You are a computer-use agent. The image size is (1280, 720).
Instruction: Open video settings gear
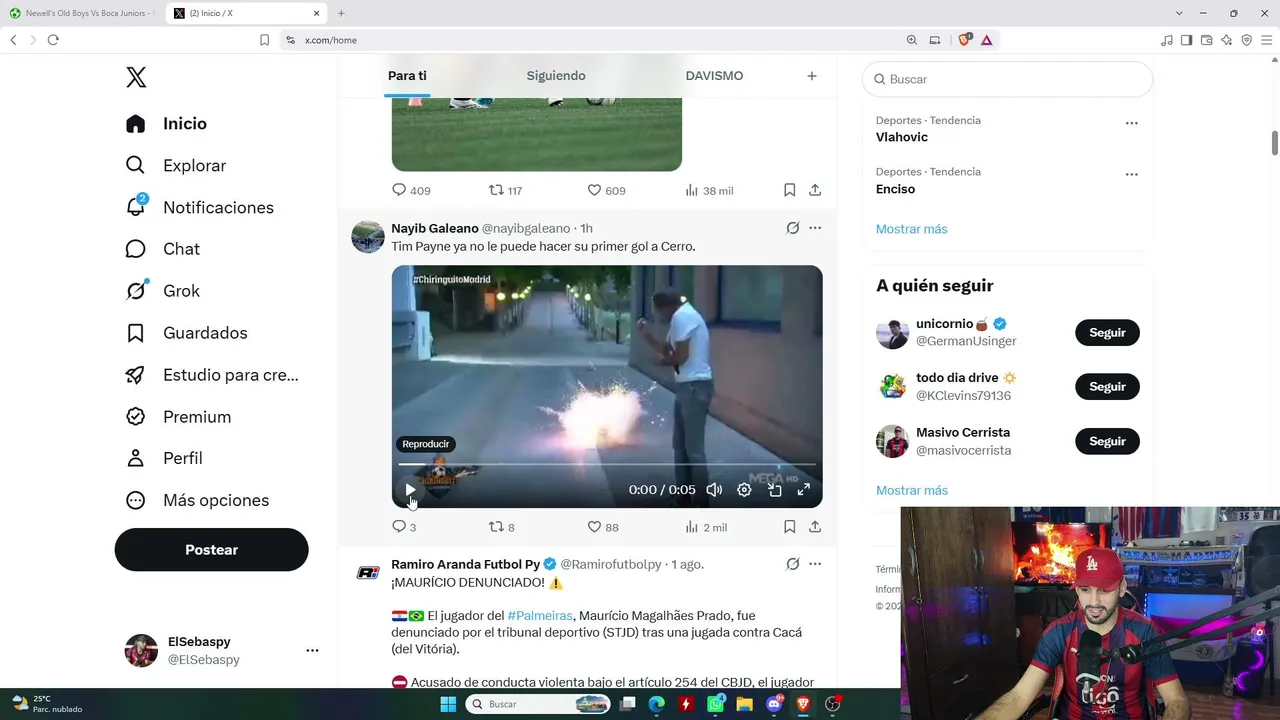744,490
